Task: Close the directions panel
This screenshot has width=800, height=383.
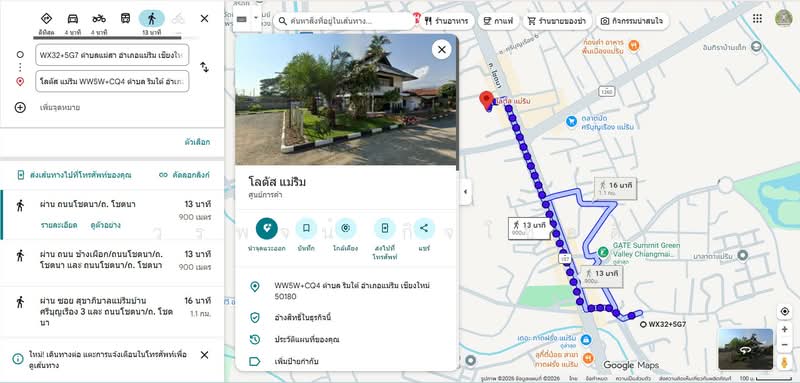Action: coord(205,18)
